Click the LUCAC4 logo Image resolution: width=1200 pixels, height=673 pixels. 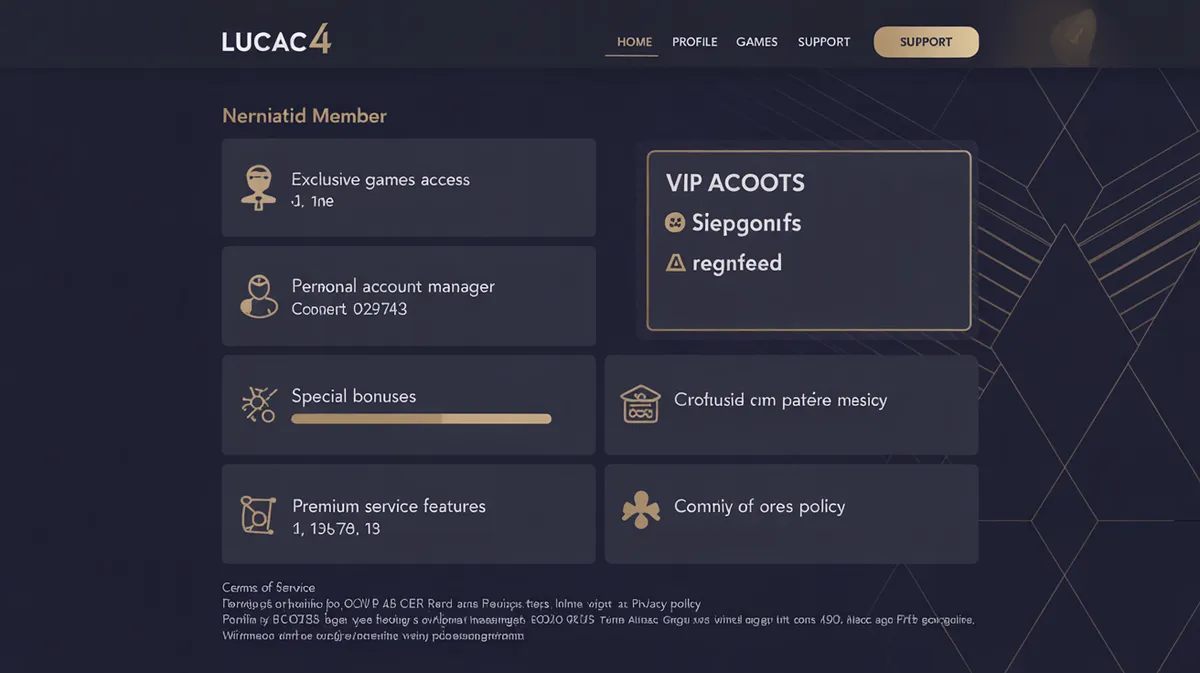pyautogui.click(x=276, y=40)
